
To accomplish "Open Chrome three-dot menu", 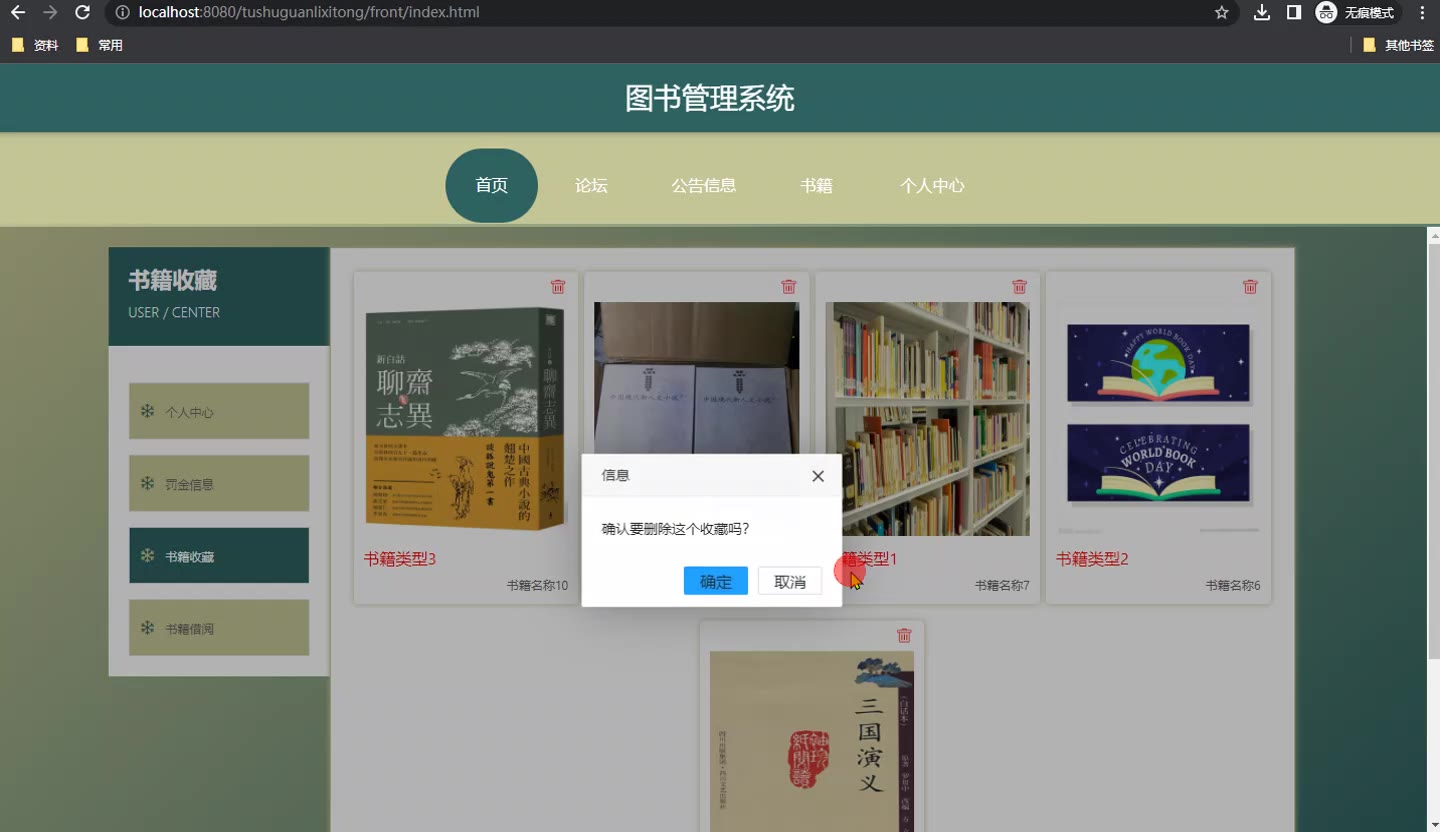I will click(x=1422, y=13).
